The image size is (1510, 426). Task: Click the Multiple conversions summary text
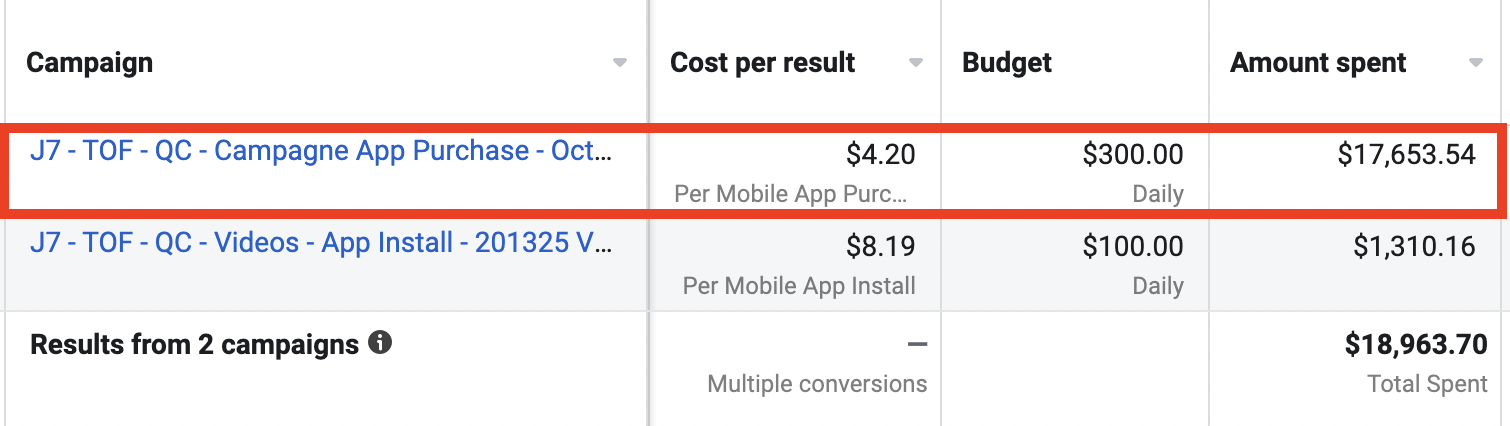[817, 383]
